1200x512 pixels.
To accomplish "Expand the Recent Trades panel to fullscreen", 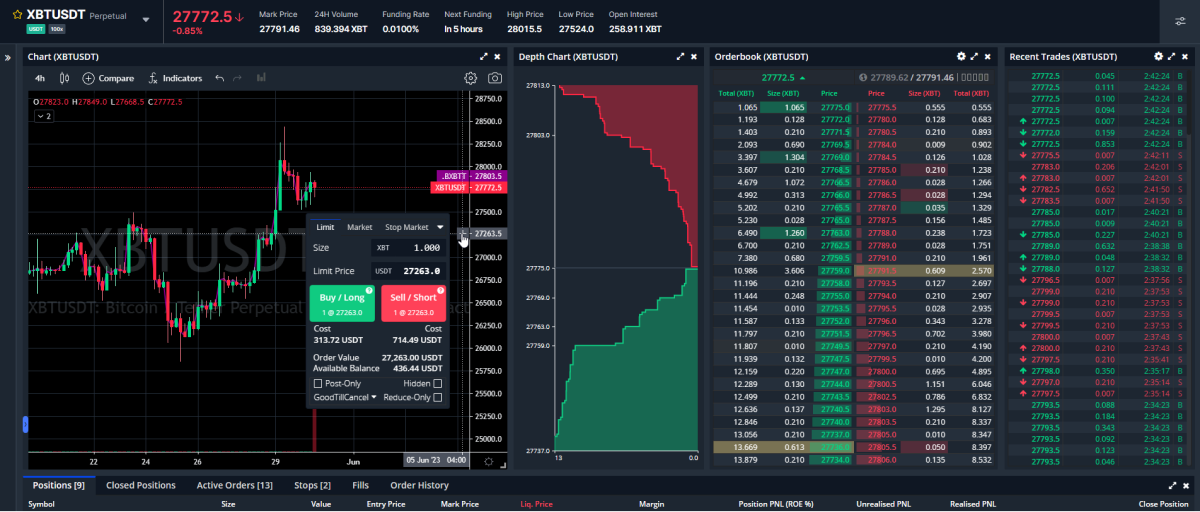I will 1171,57.
